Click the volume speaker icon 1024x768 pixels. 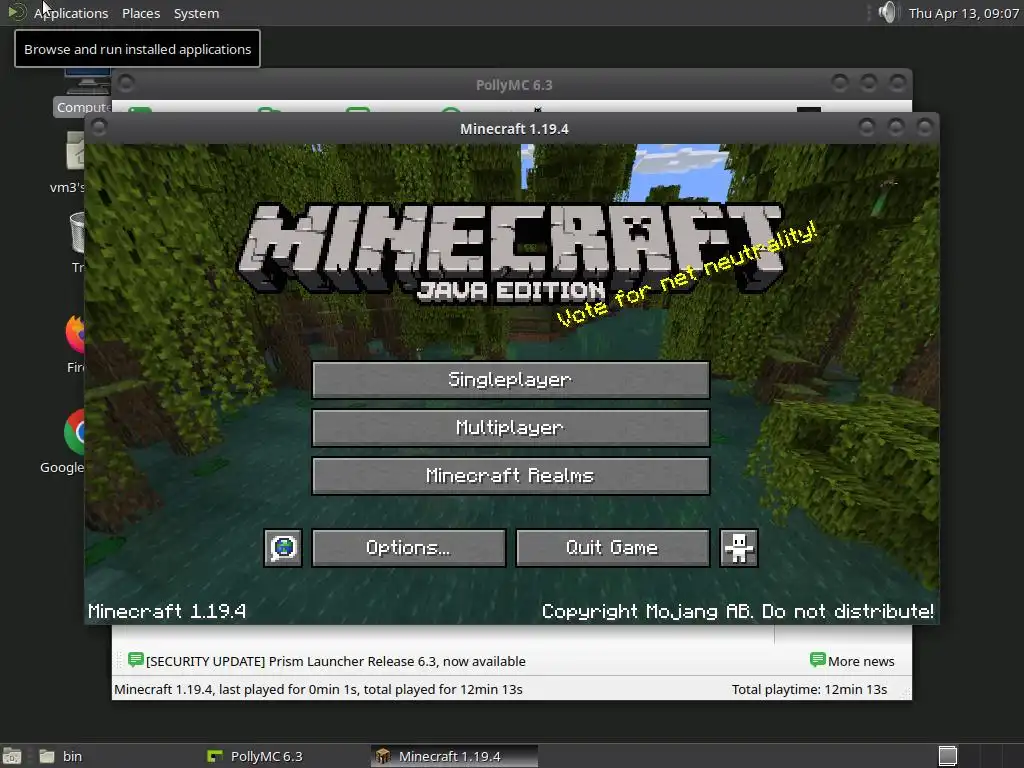[x=888, y=12]
